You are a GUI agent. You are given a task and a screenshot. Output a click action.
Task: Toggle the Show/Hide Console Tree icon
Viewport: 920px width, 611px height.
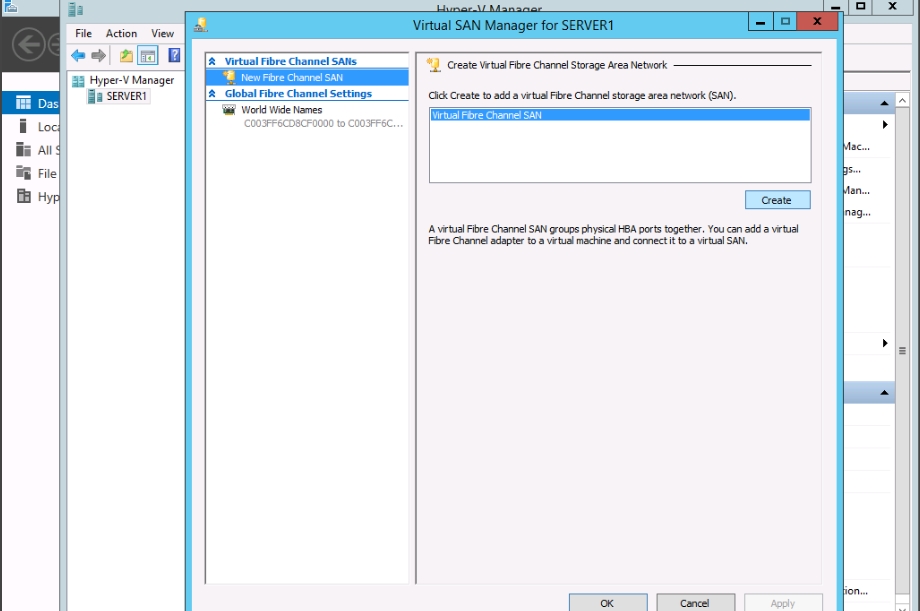(x=147, y=56)
